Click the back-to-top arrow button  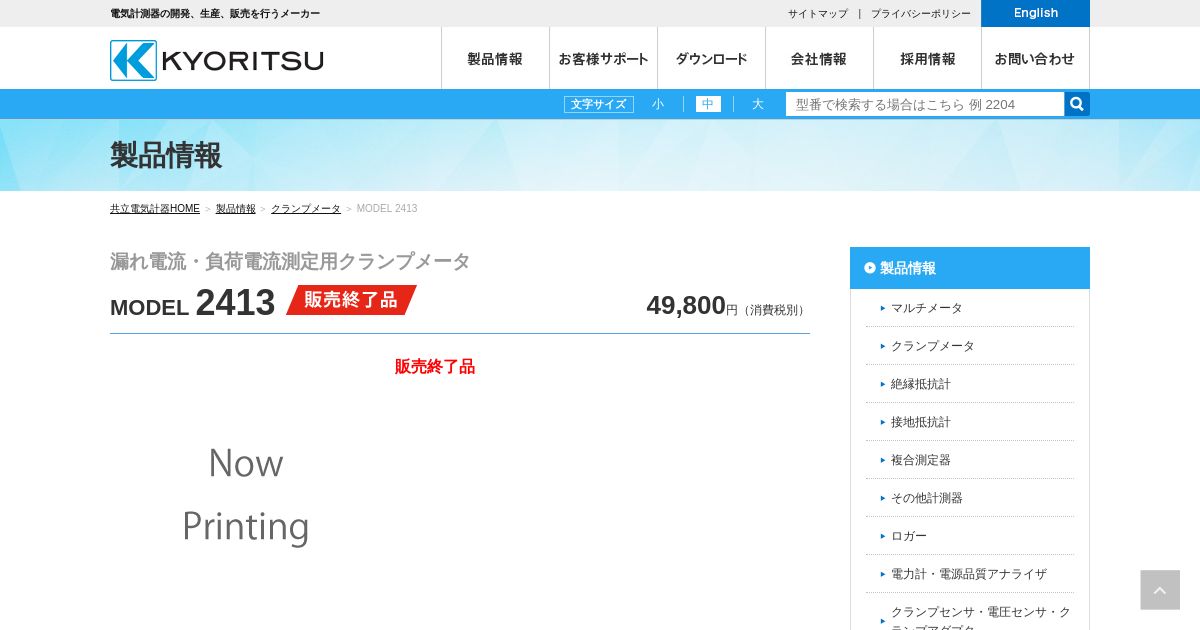point(1160,590)
